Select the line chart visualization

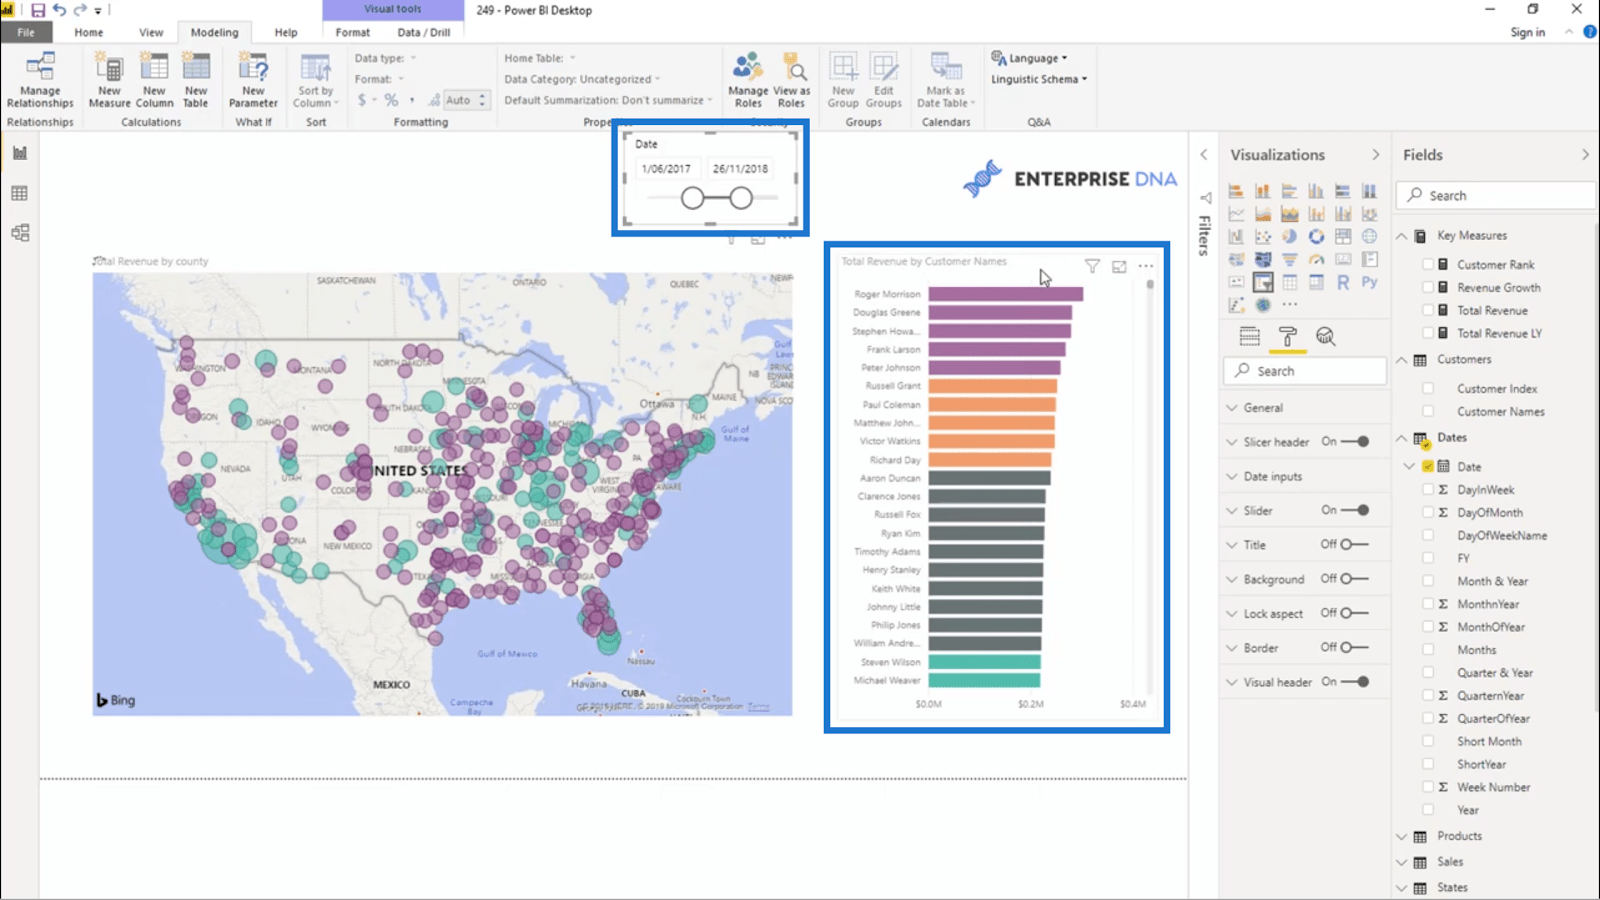1237,214
